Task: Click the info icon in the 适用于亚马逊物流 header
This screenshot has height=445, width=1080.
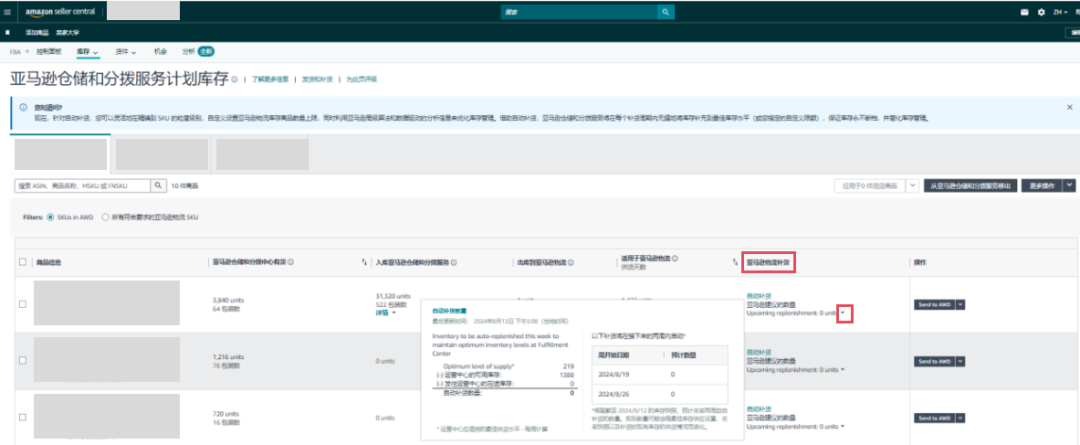Action: 675,258
